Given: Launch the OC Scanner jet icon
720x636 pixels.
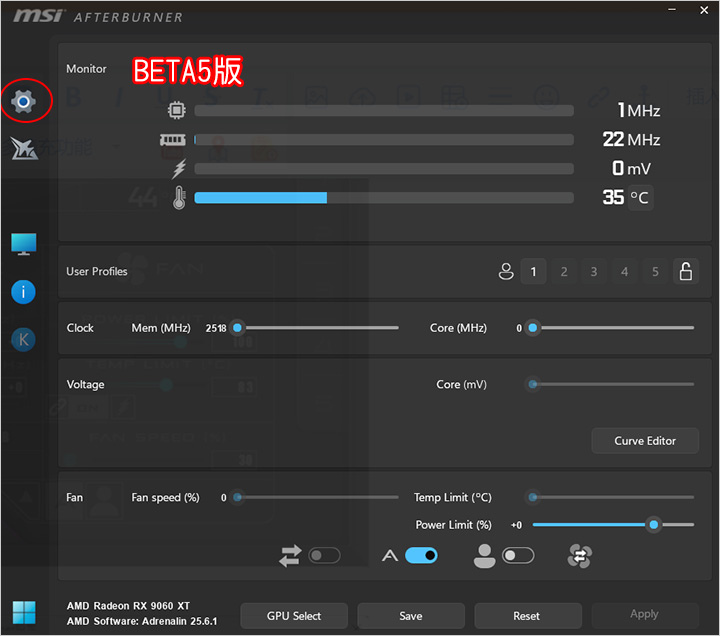Looking at the screenshot, I should [24, 148].
